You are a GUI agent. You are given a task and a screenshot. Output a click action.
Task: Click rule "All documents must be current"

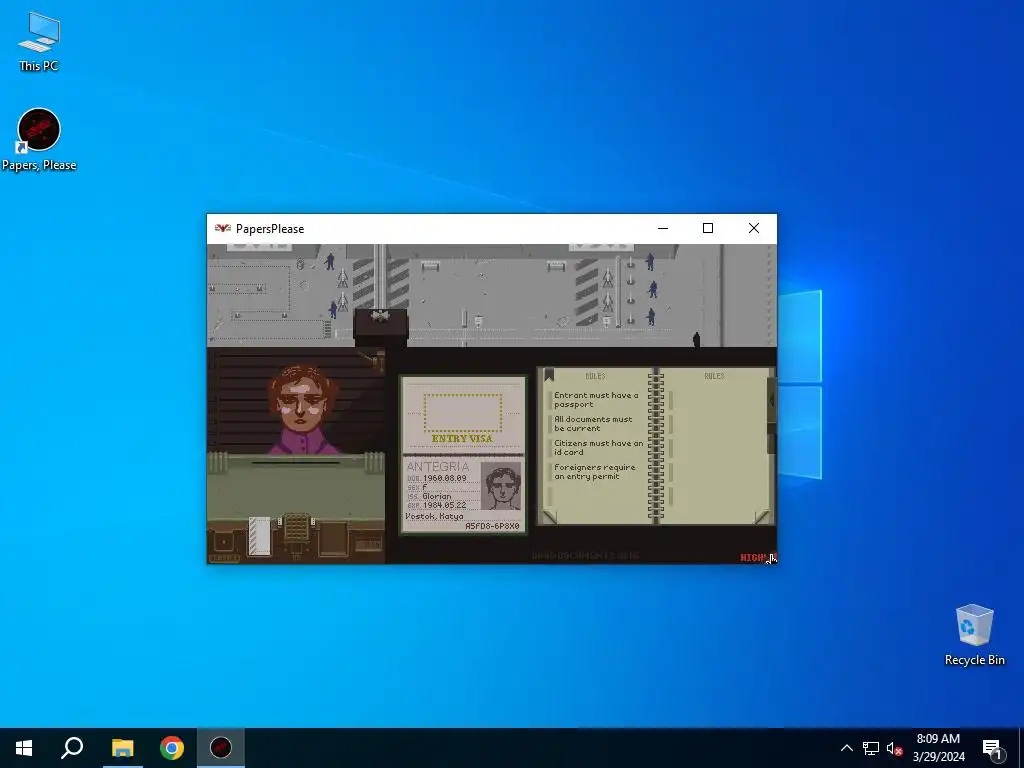click(x=593, y=424)
